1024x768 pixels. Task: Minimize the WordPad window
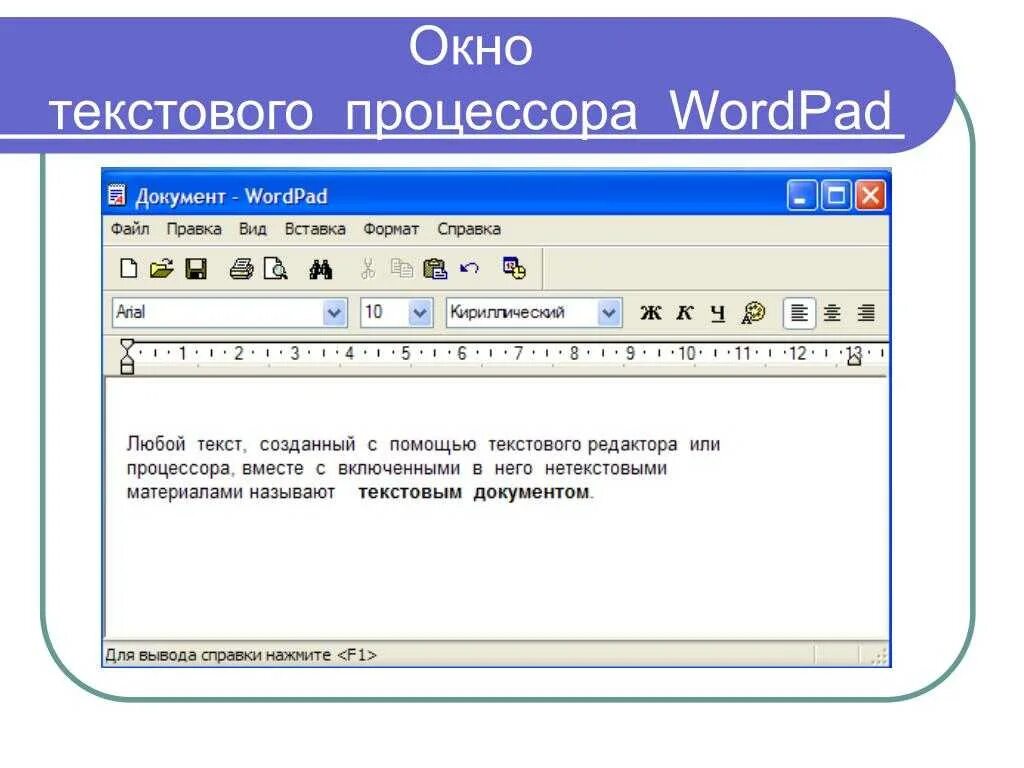[x=801, y=195]
